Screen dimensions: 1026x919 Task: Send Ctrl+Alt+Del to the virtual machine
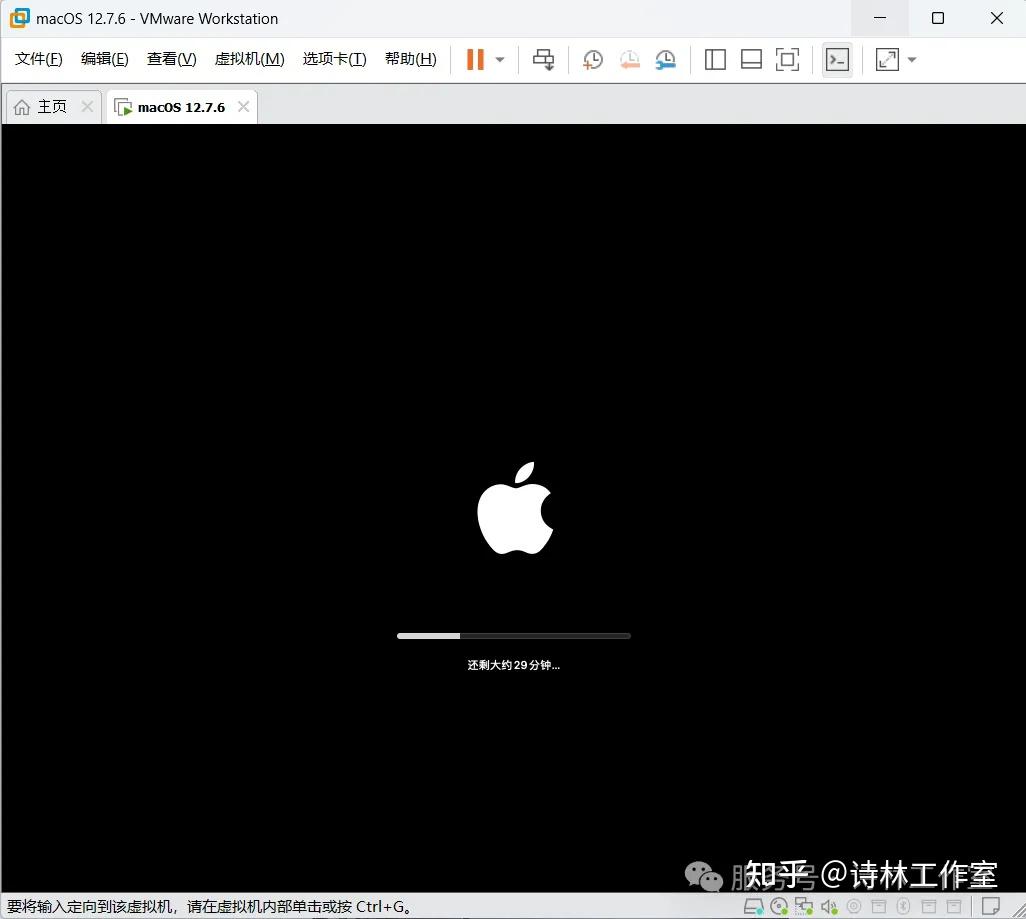(543, 60)
